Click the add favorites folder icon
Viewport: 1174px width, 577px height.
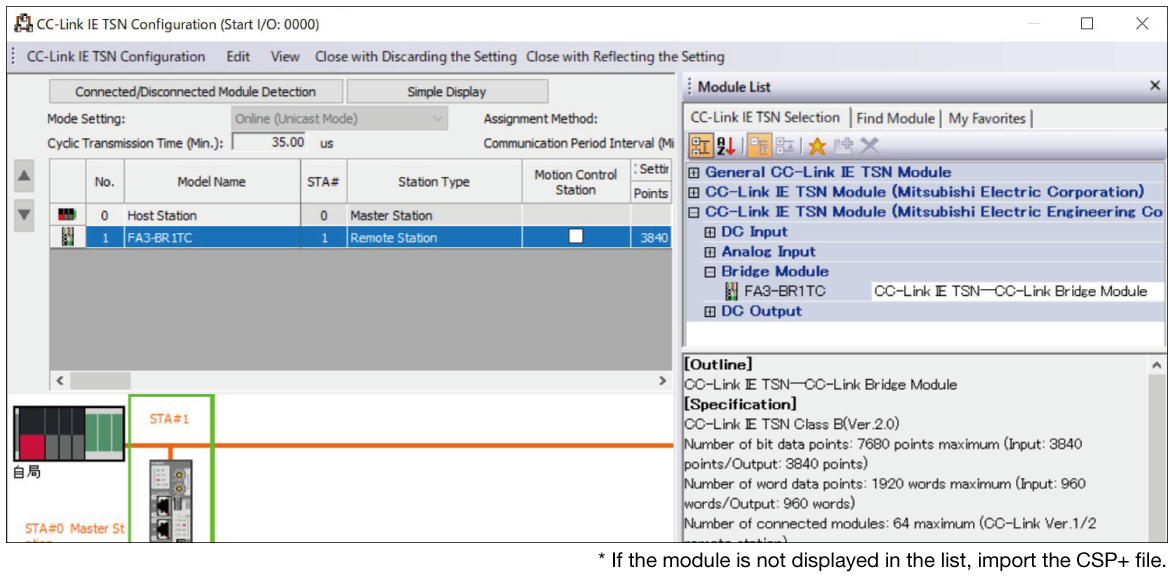tap(844, 146)
